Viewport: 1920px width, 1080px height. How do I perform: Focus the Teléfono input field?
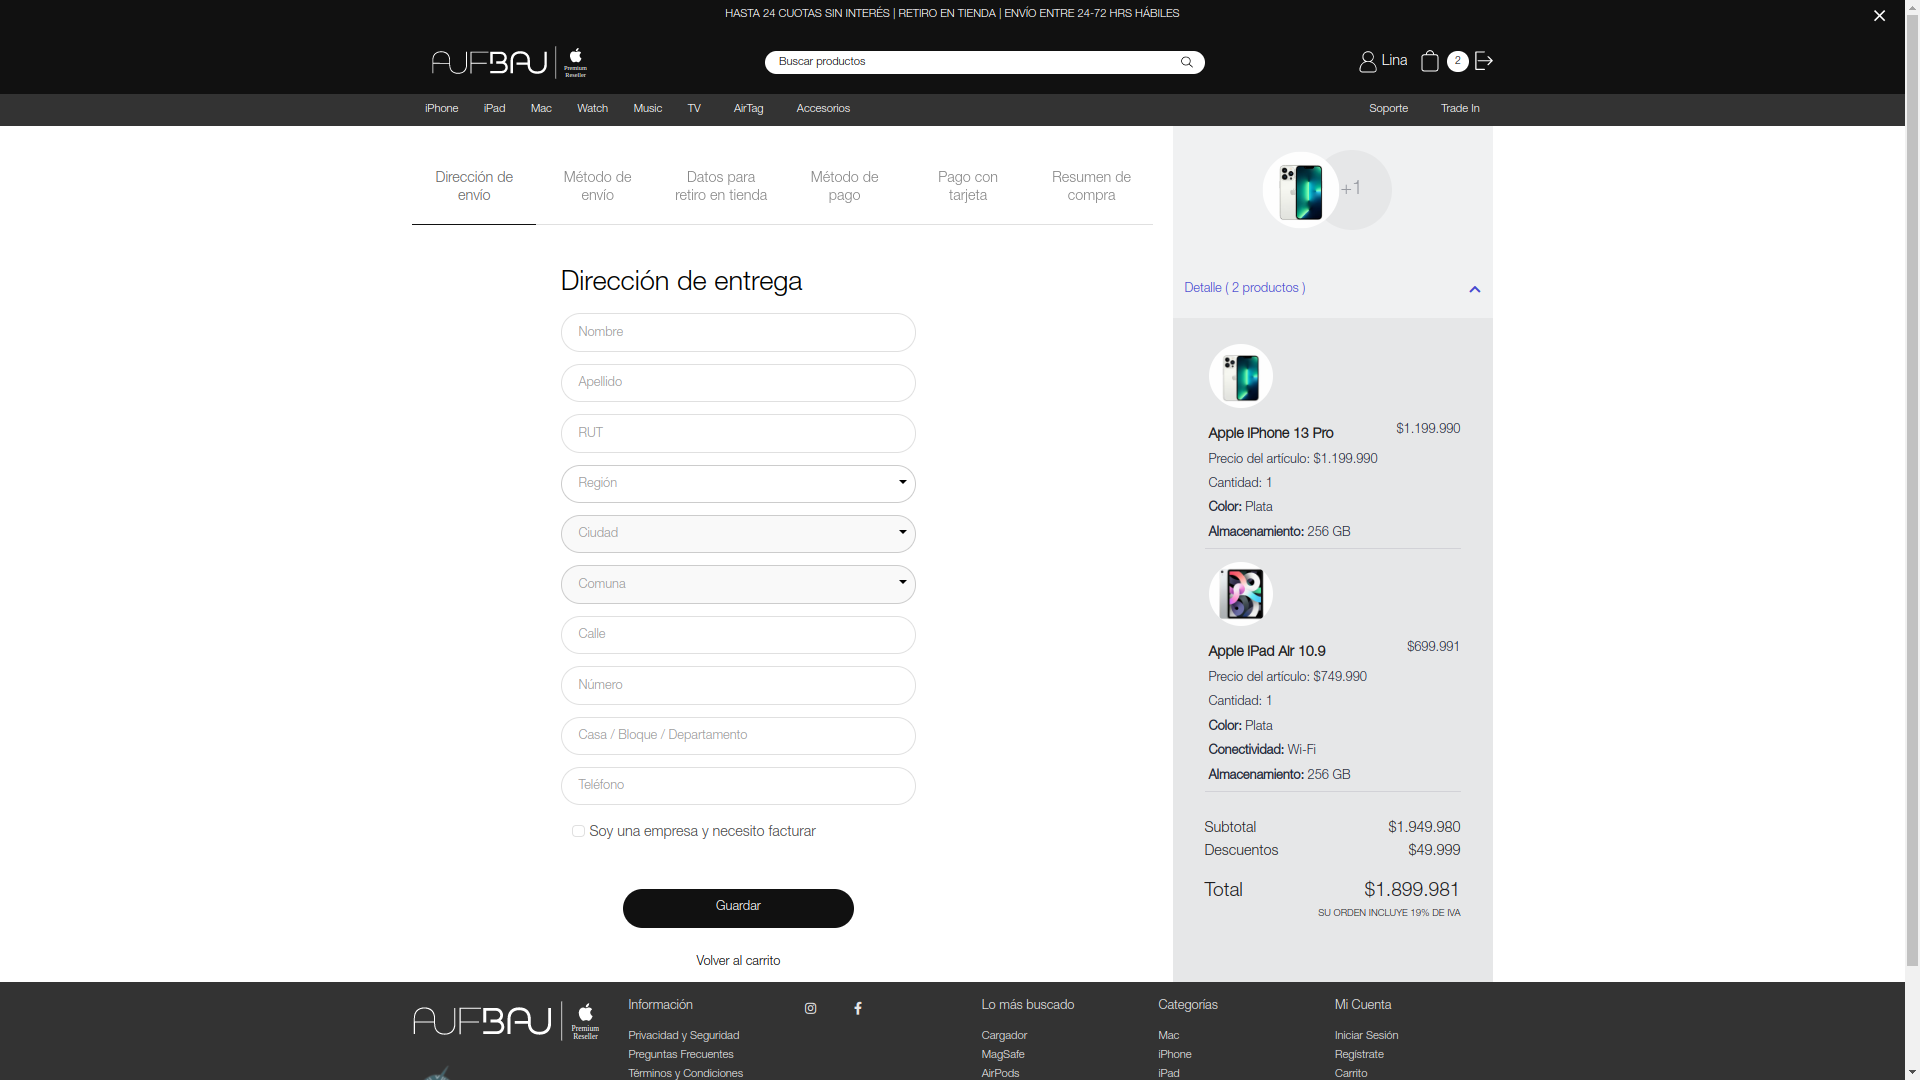pos(738,785)
